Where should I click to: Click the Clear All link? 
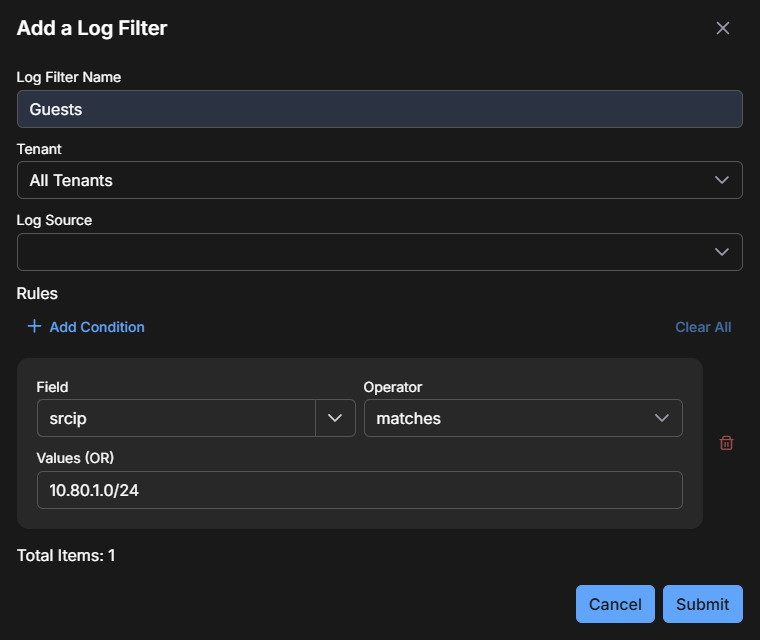click(x=703, y=327)
